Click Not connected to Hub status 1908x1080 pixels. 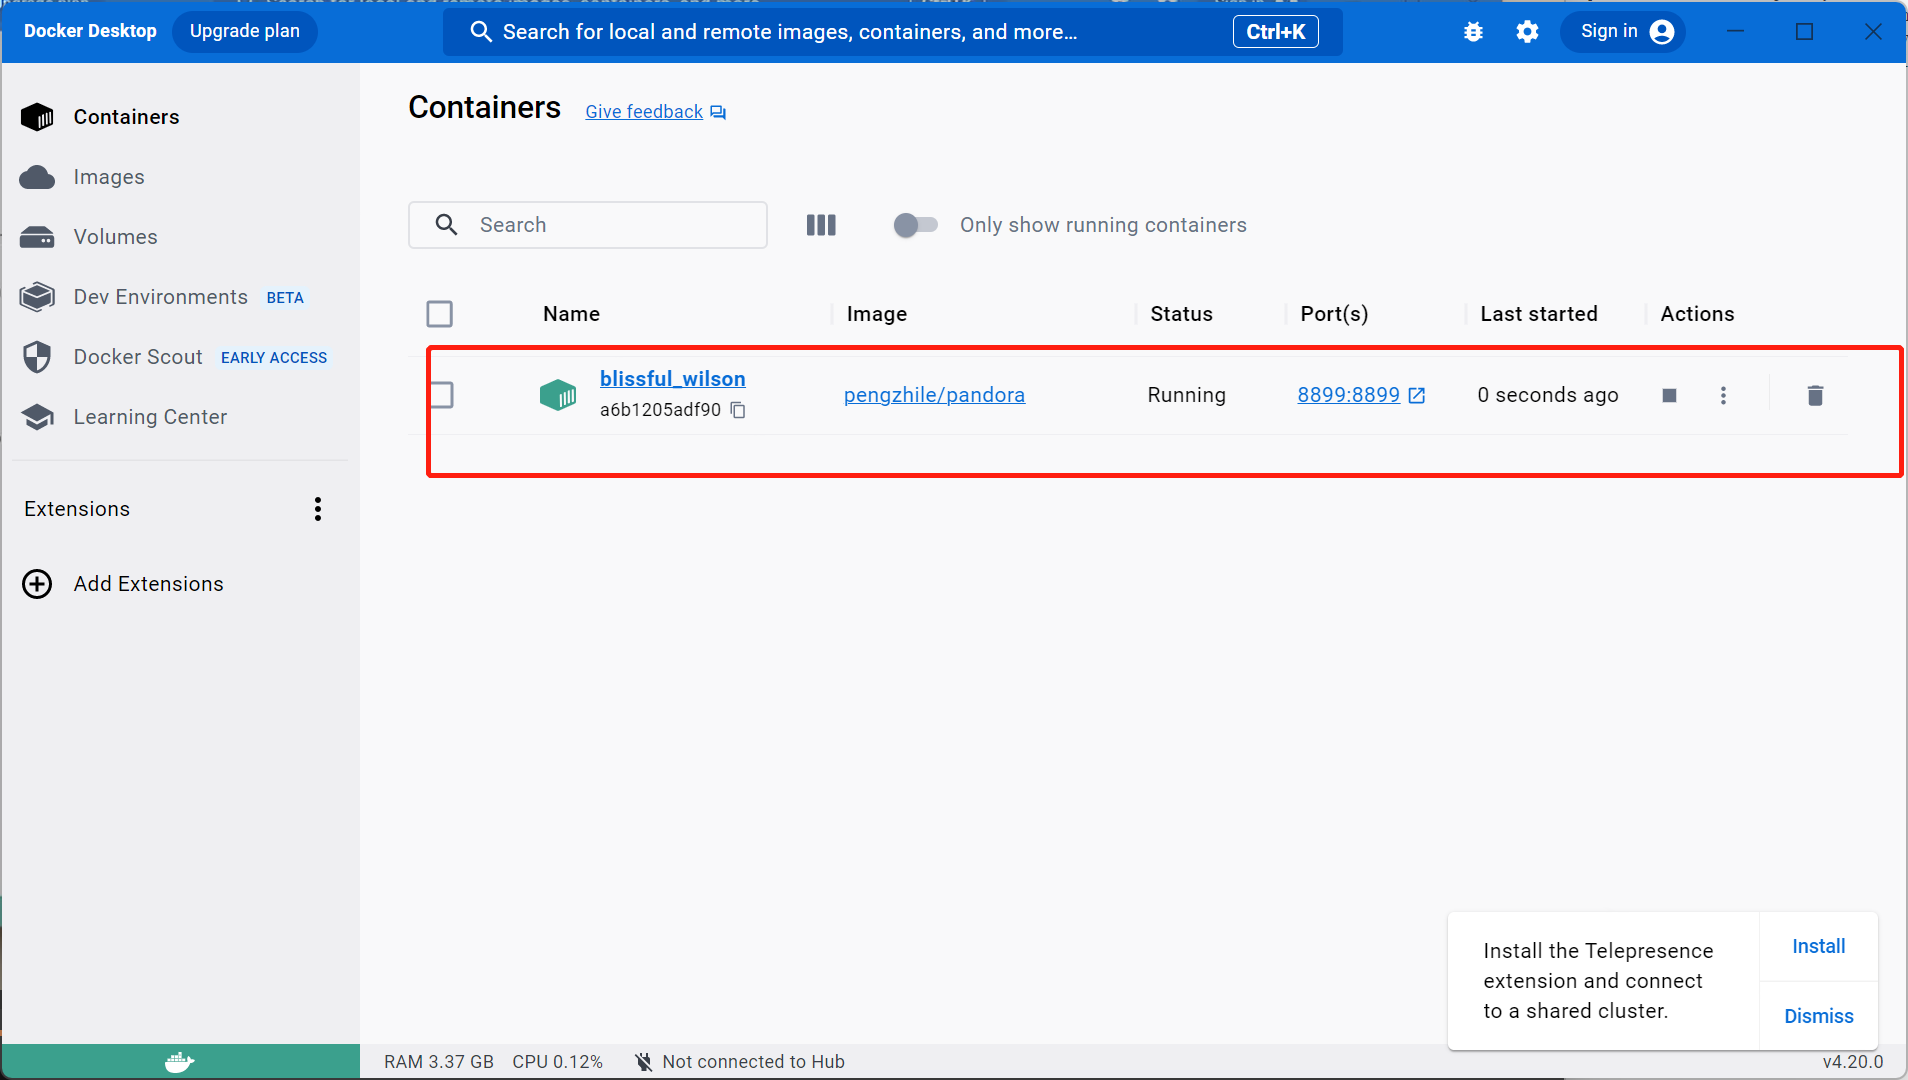(x=753, y=1062)
